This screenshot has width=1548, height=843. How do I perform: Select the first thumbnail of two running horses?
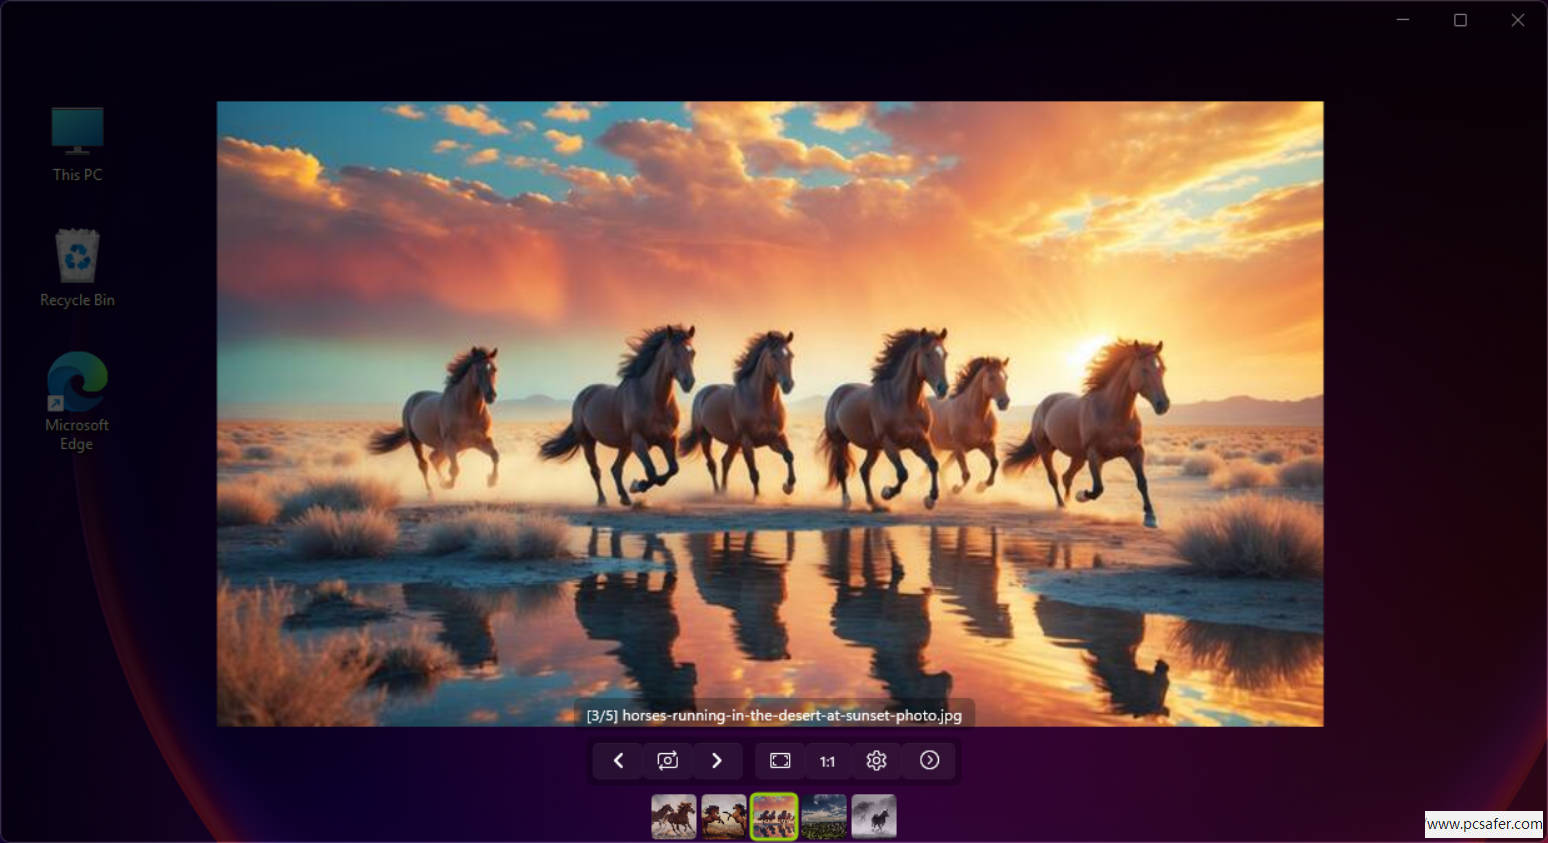(673, 817)
